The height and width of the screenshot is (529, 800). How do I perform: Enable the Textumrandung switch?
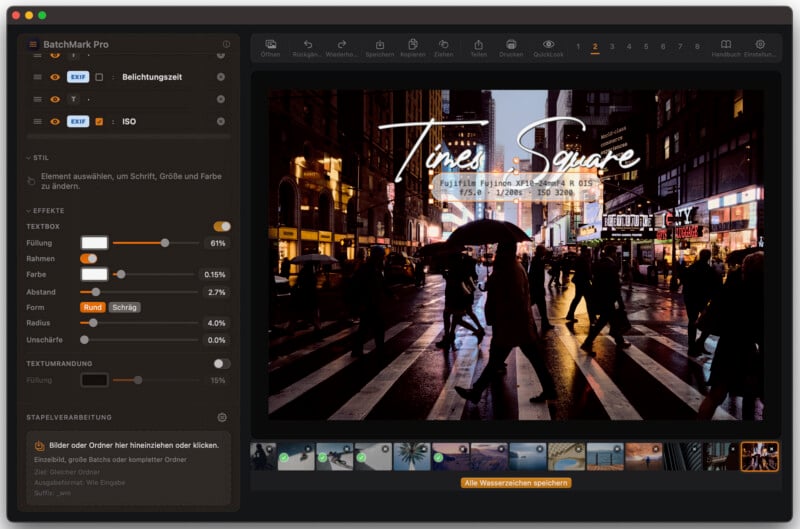tap(222, 364)
